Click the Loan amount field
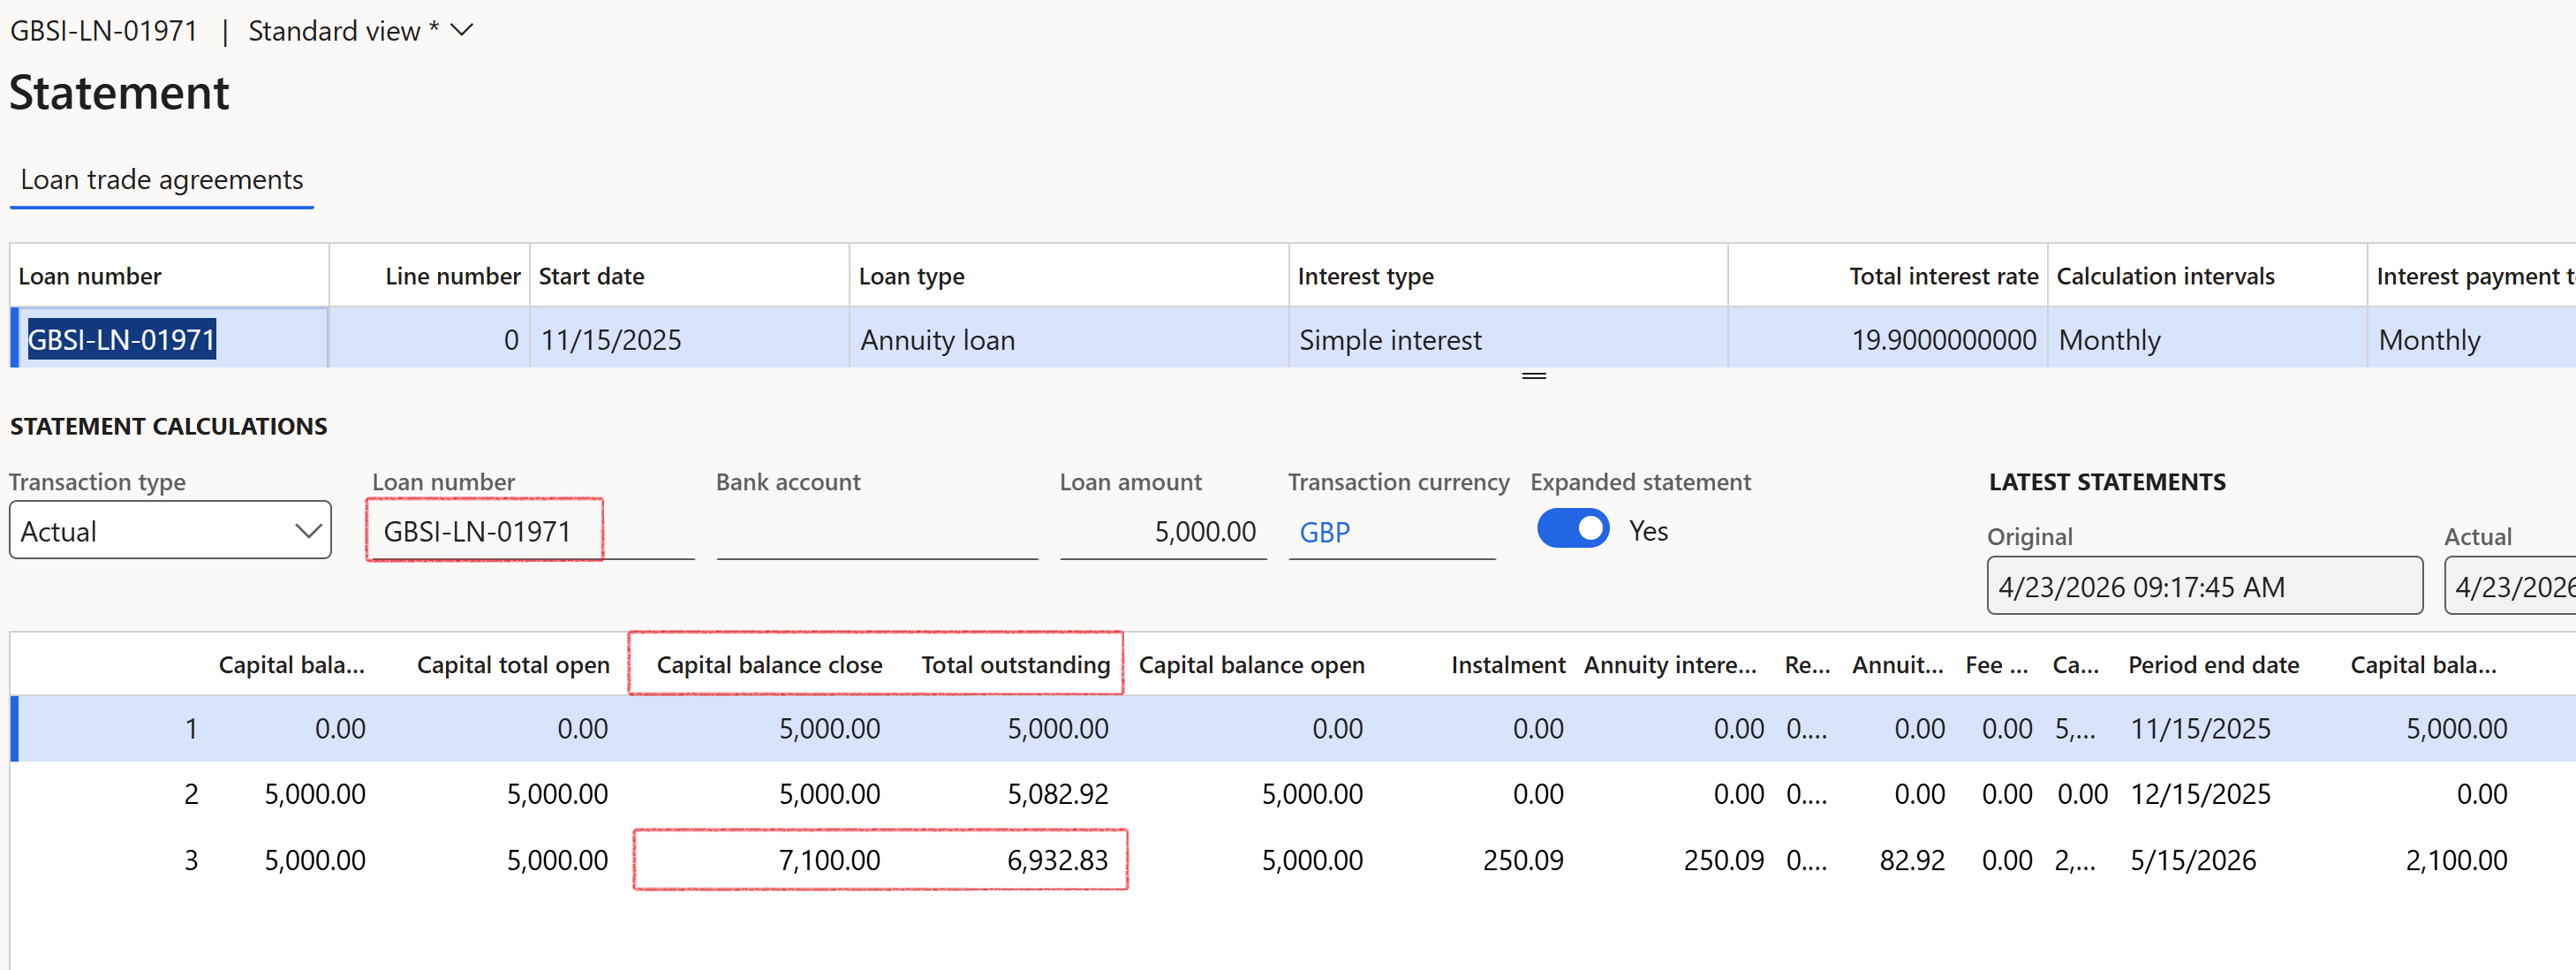Viewport: 2576px width, 970px height. coord(1163,531)
